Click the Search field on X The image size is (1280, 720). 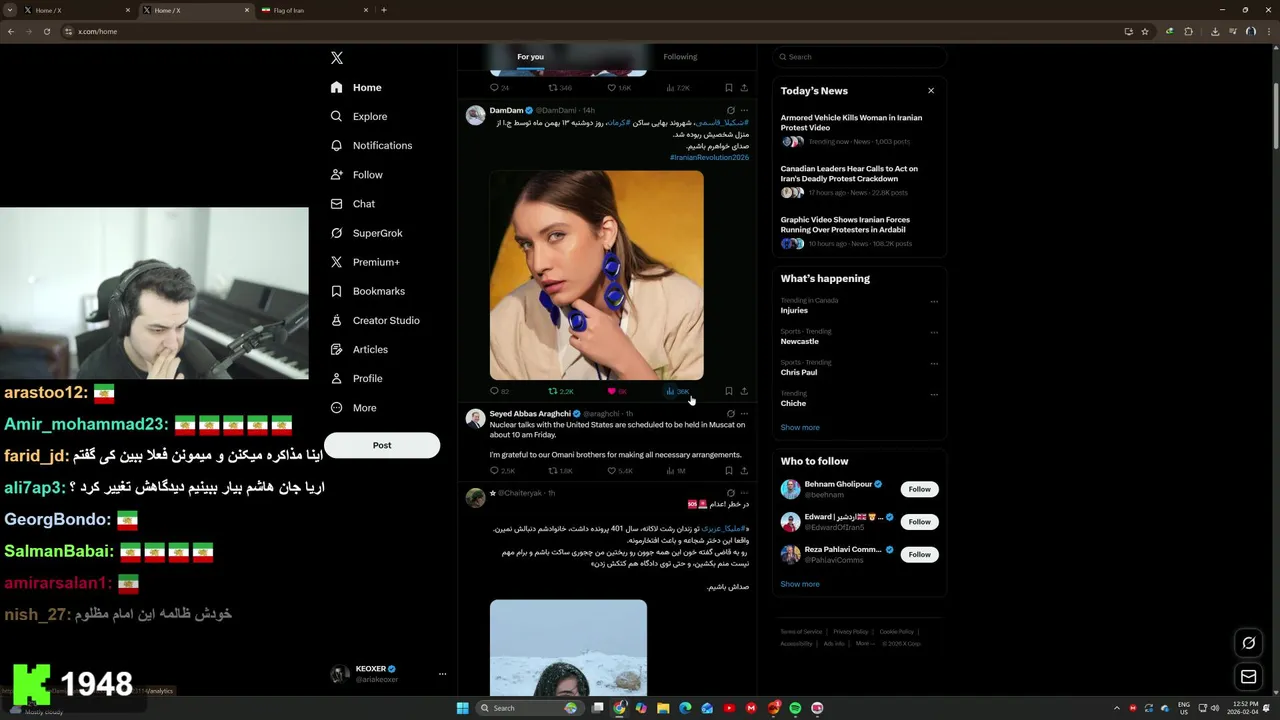click(859, 57)
